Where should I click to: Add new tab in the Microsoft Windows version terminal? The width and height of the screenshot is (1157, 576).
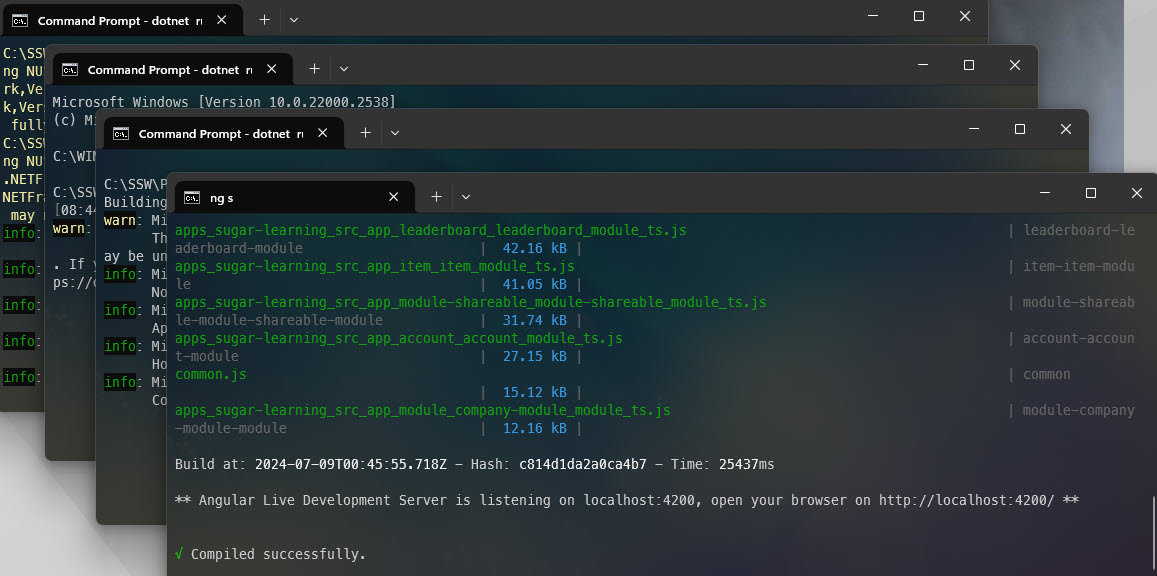314,69
